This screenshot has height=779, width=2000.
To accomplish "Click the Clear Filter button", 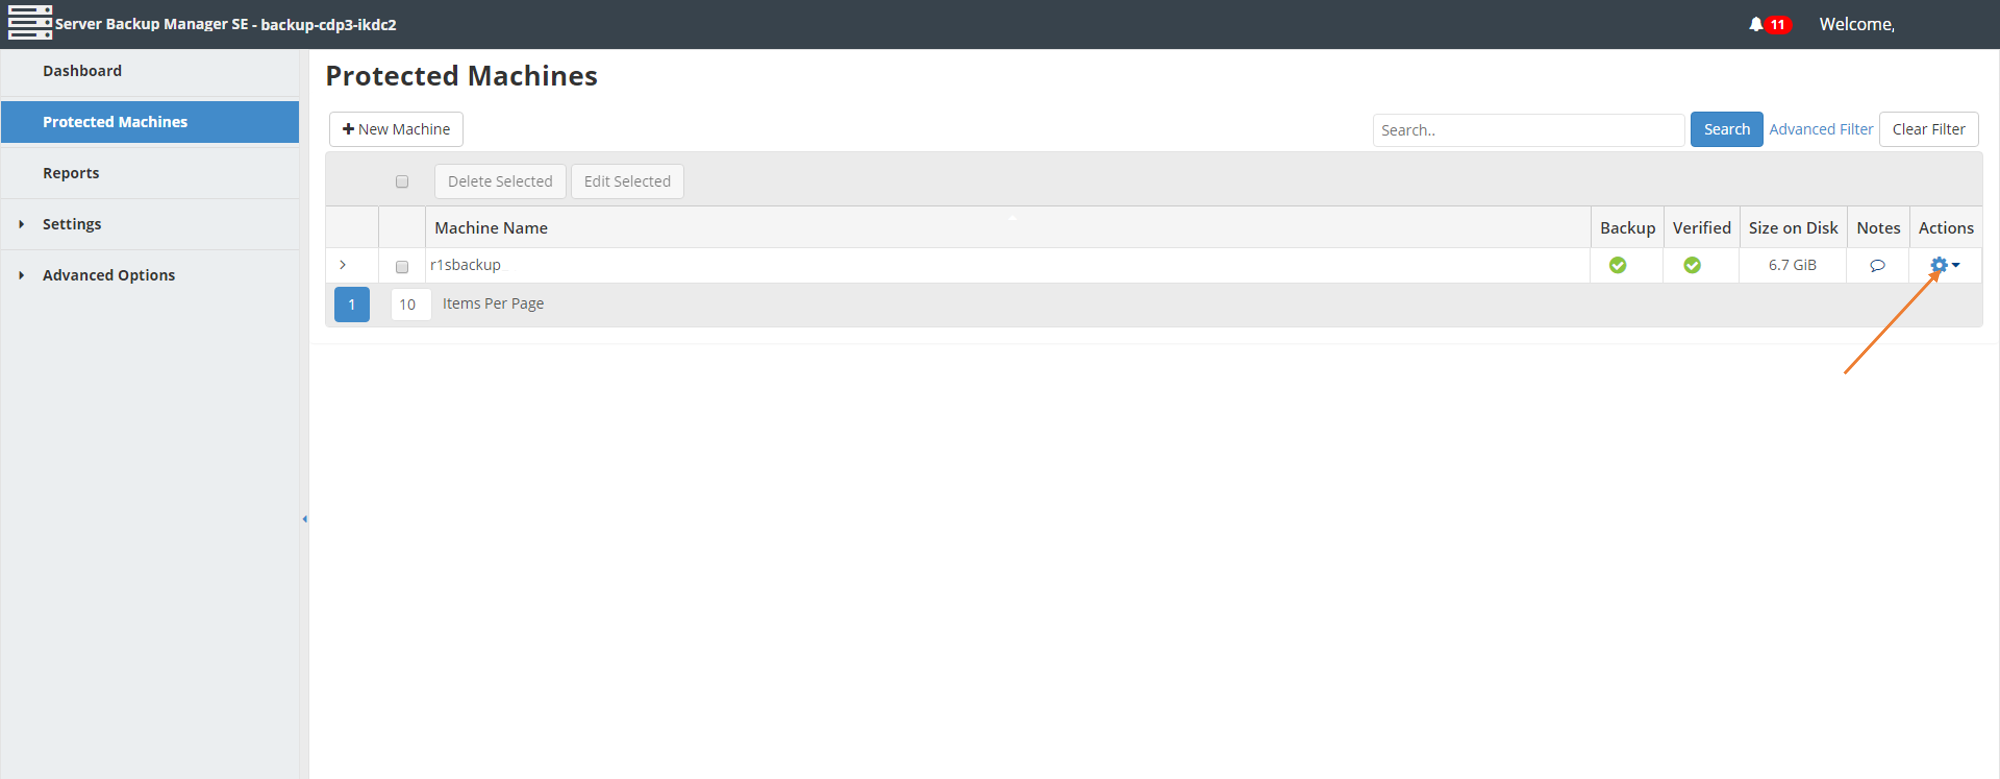I will (x=1928, y=129).
